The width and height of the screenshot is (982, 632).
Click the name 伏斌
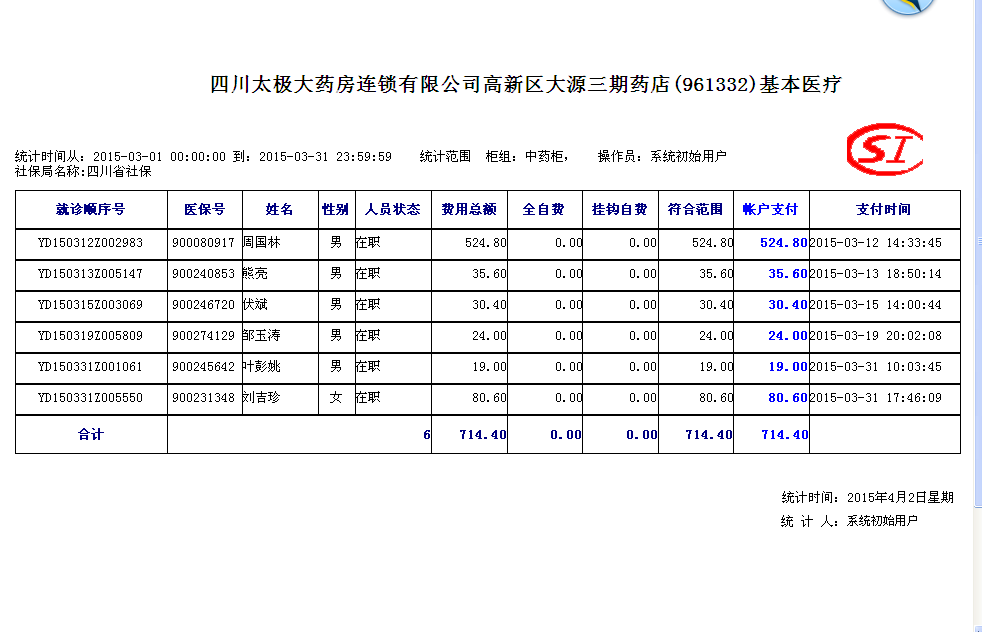pyautogui.click(x=255, y=304)
